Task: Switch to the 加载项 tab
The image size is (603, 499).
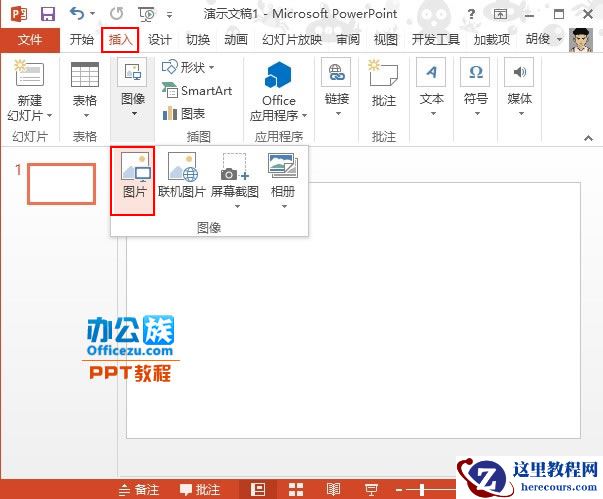Action: click(x=492, y=40)
